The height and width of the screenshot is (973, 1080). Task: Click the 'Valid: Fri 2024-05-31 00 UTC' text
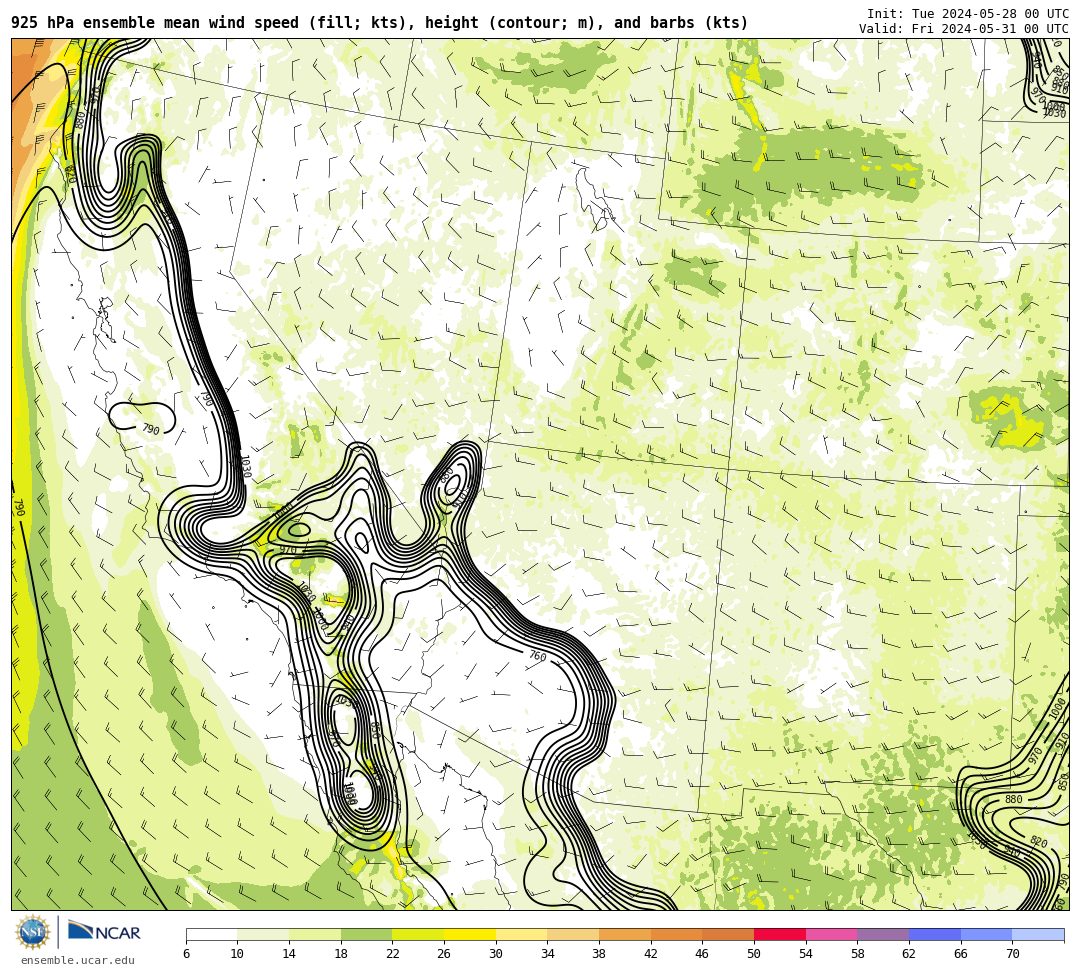coord(964,29)
